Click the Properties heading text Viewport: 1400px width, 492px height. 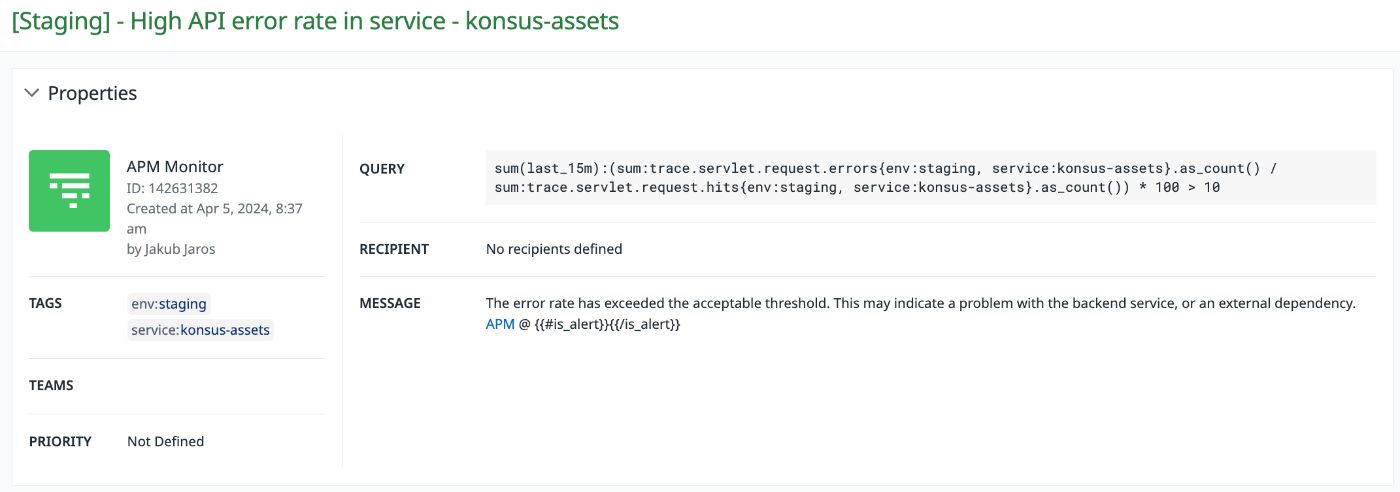pos(92,93)
